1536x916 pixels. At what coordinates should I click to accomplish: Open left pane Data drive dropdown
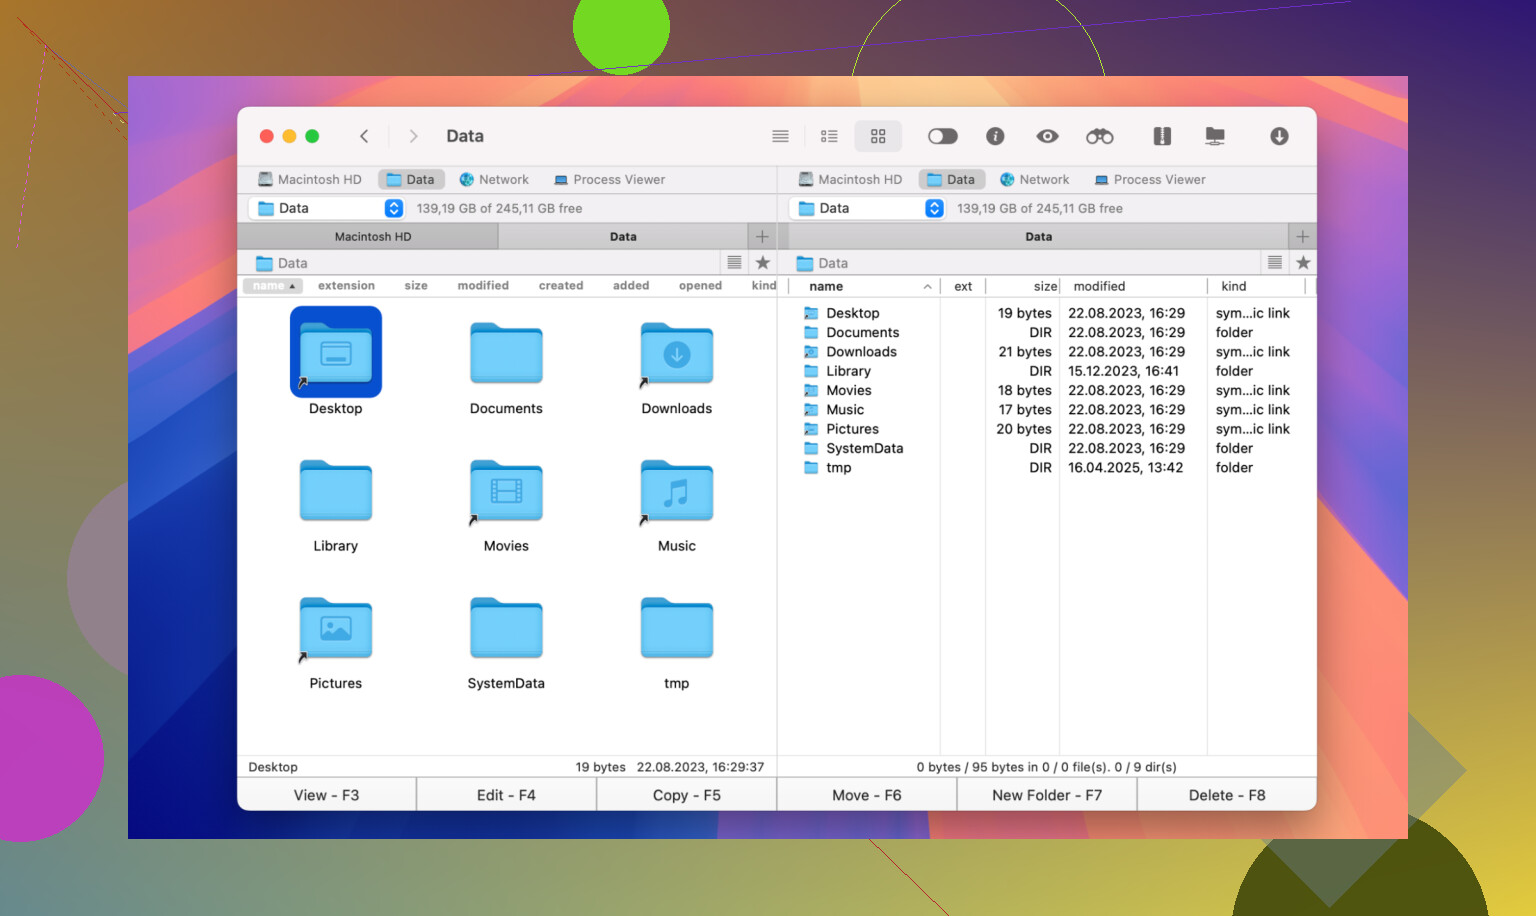(x=394, y=208)
